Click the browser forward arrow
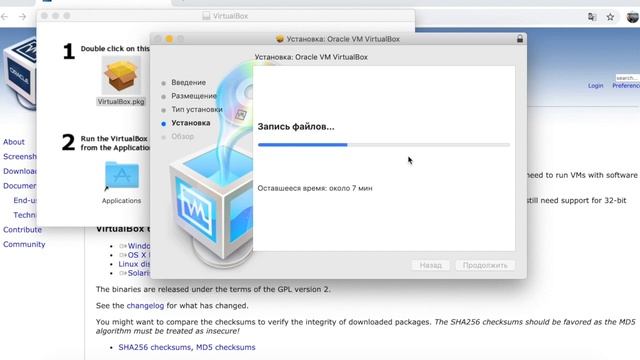This screenshot has height=360, width=640. click(x=22, y=17)
